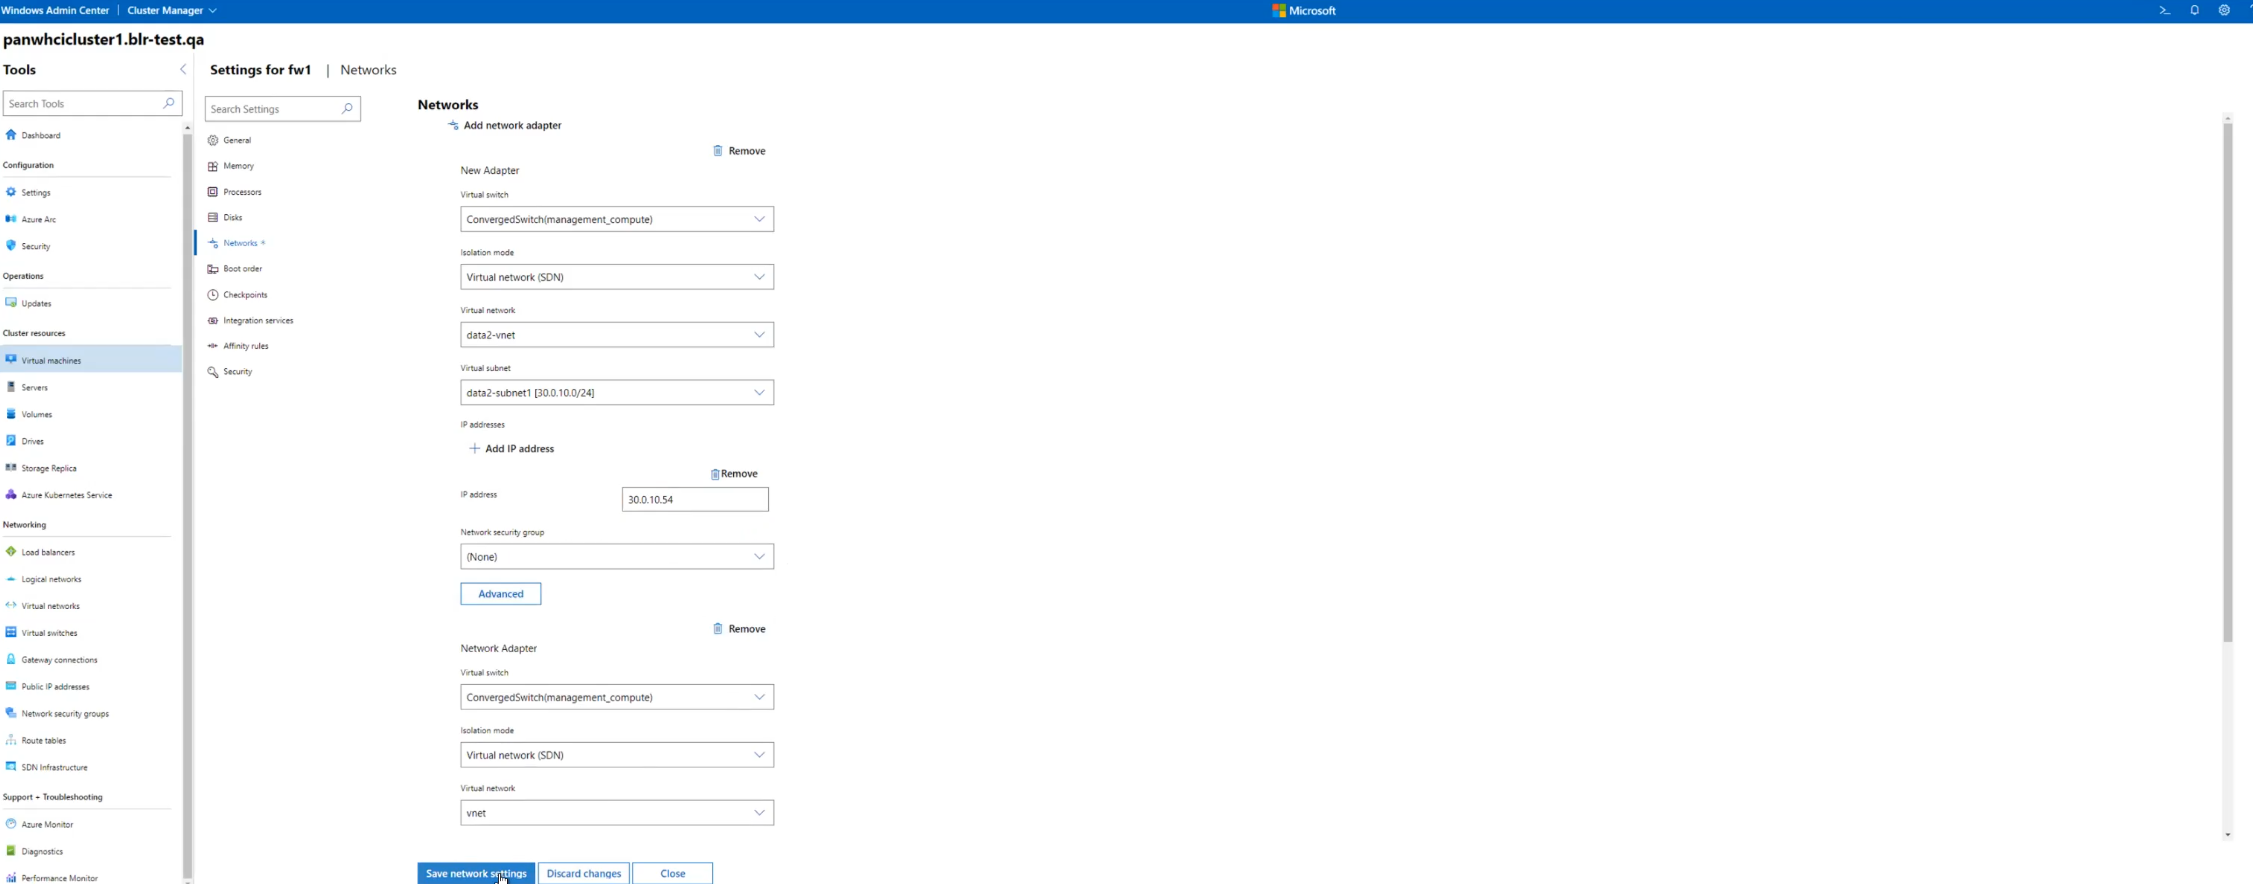
Task: Open the data2-vnet Virtual network dropdown
Action: [617, 335]
